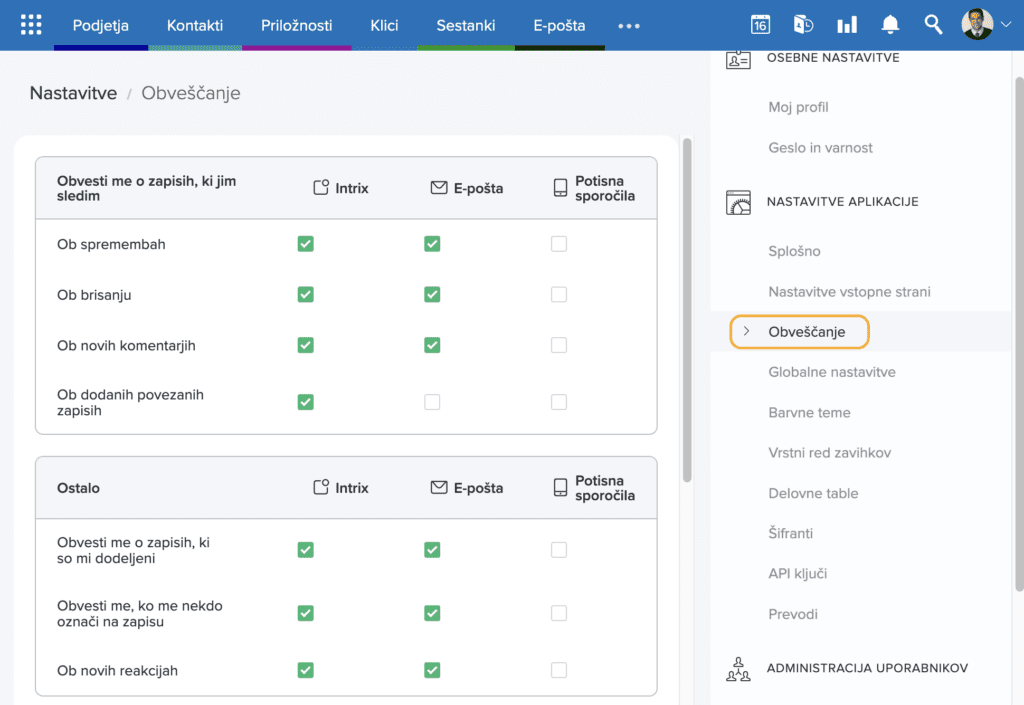The image size is (1024, 705).
Task: Switch to the Kontakti tab
Action: (195, 25)
